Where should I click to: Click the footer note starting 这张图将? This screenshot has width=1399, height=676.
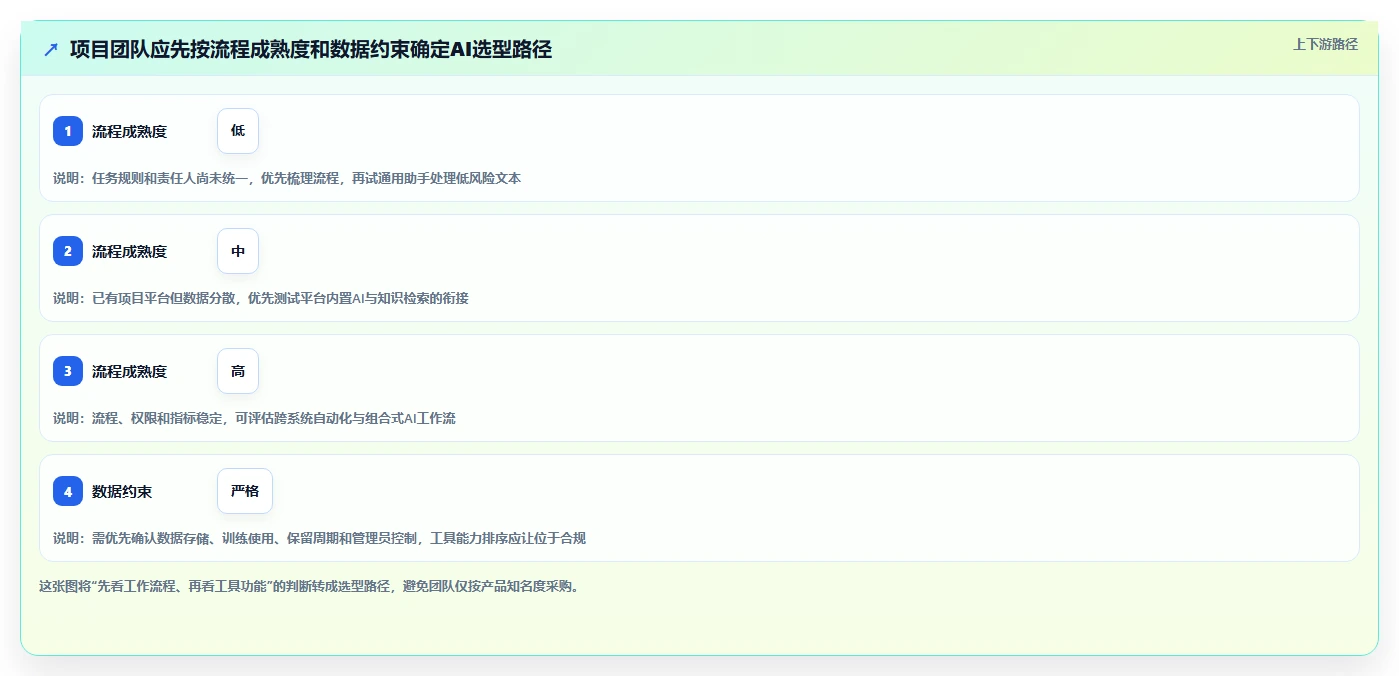309,586
